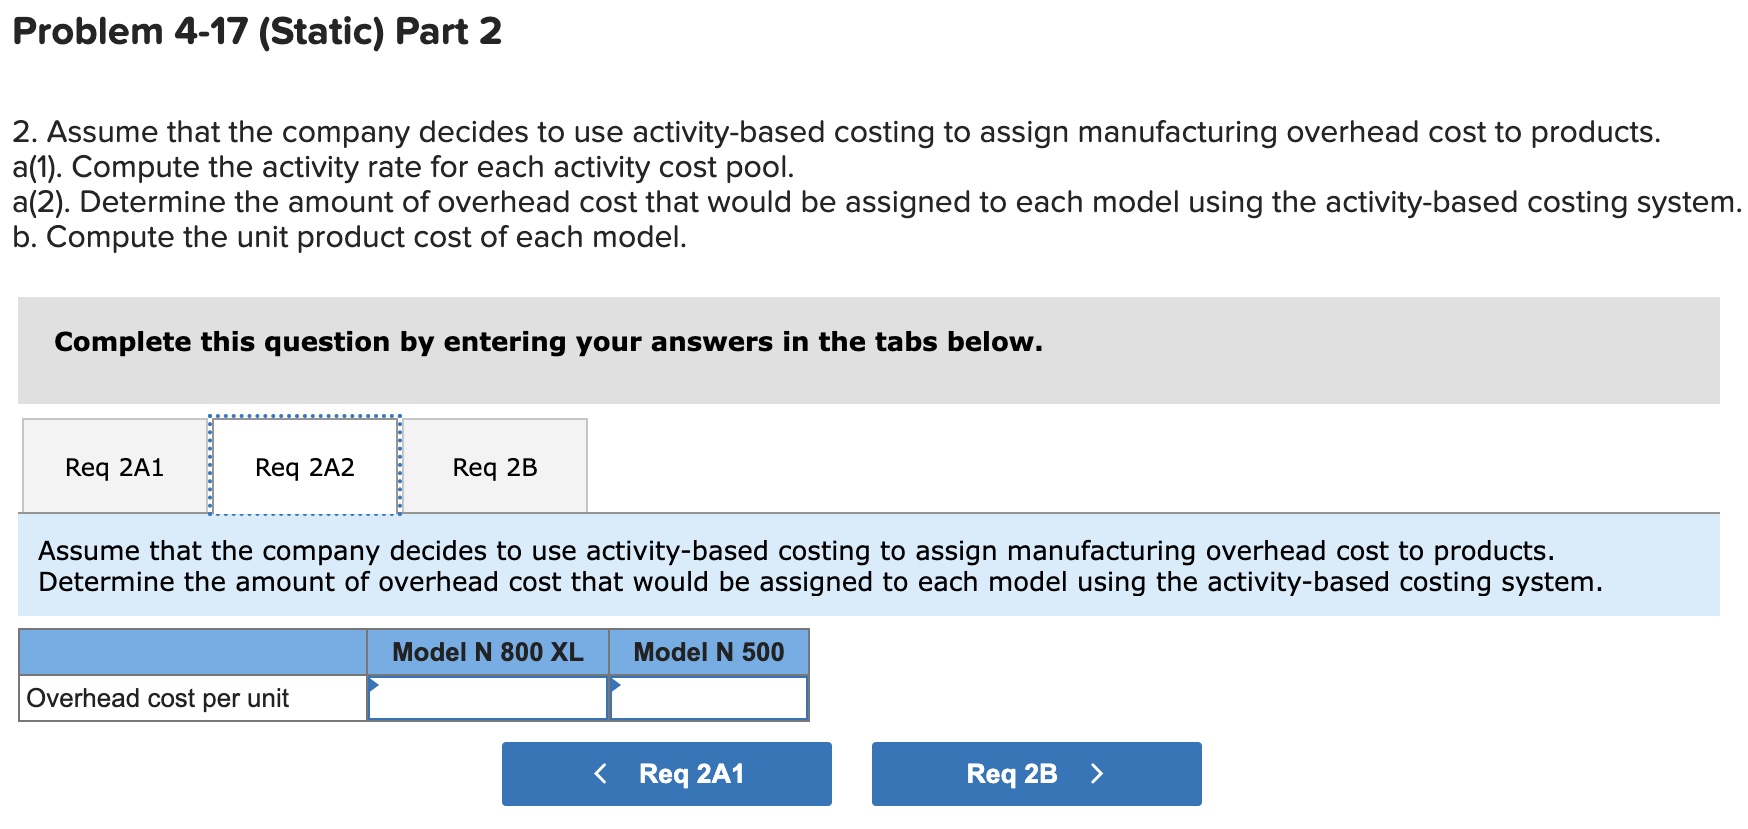Click the blue triangle marker in Model N 500 cell
Image resolution: width=1748 pixels, height=829 pixels.
click(616, 684)
